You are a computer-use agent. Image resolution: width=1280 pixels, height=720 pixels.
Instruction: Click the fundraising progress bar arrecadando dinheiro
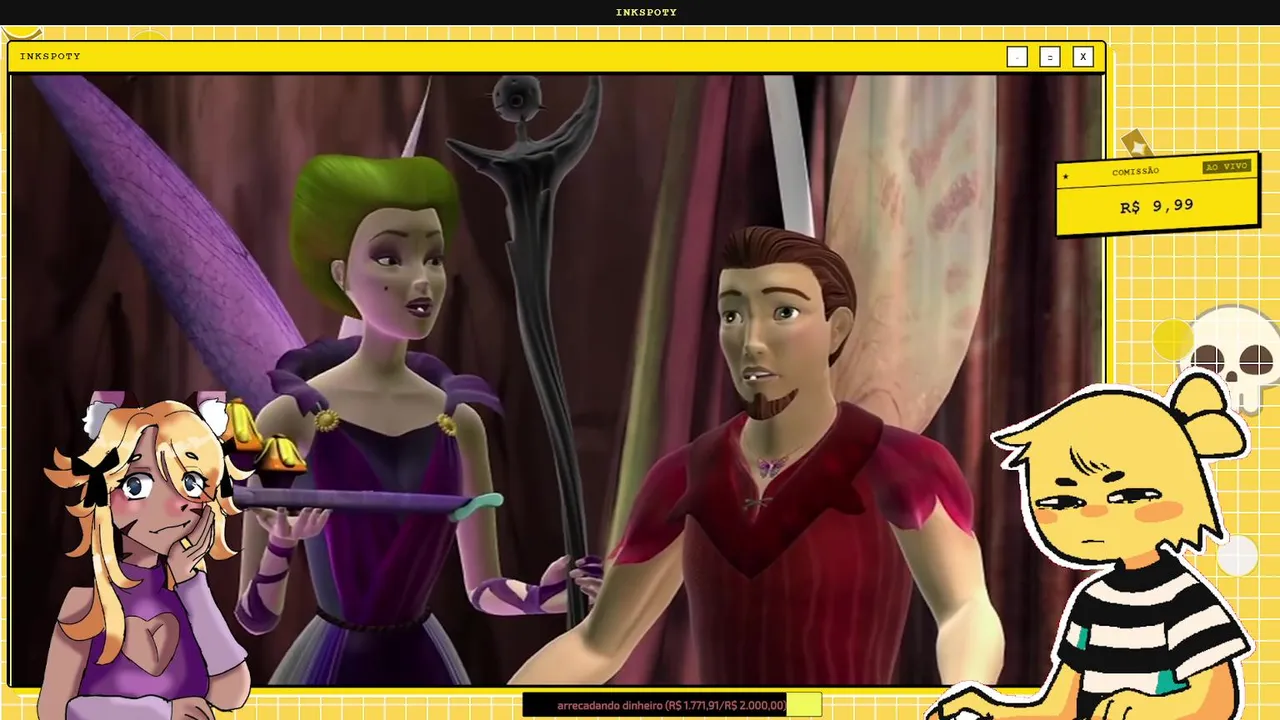click(x=672, y=705)
